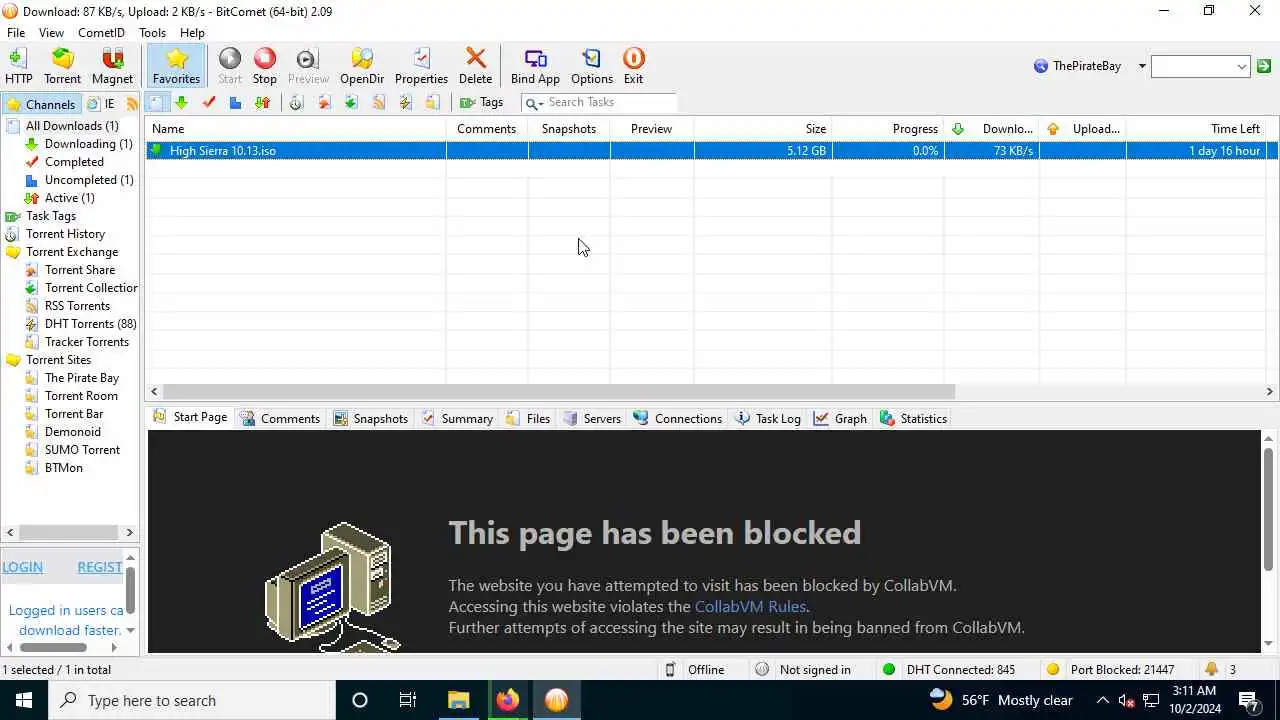Viewport: 1280px width, 720px height.
Task: Switch to the Channels sidebar tab
Action: pos(40,104)
